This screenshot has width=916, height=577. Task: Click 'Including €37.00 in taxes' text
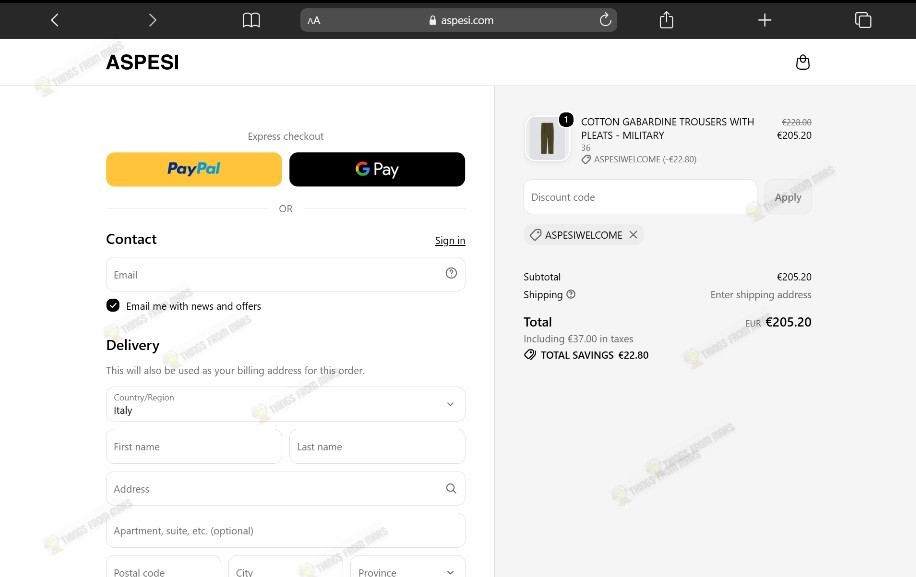[578, 339]
